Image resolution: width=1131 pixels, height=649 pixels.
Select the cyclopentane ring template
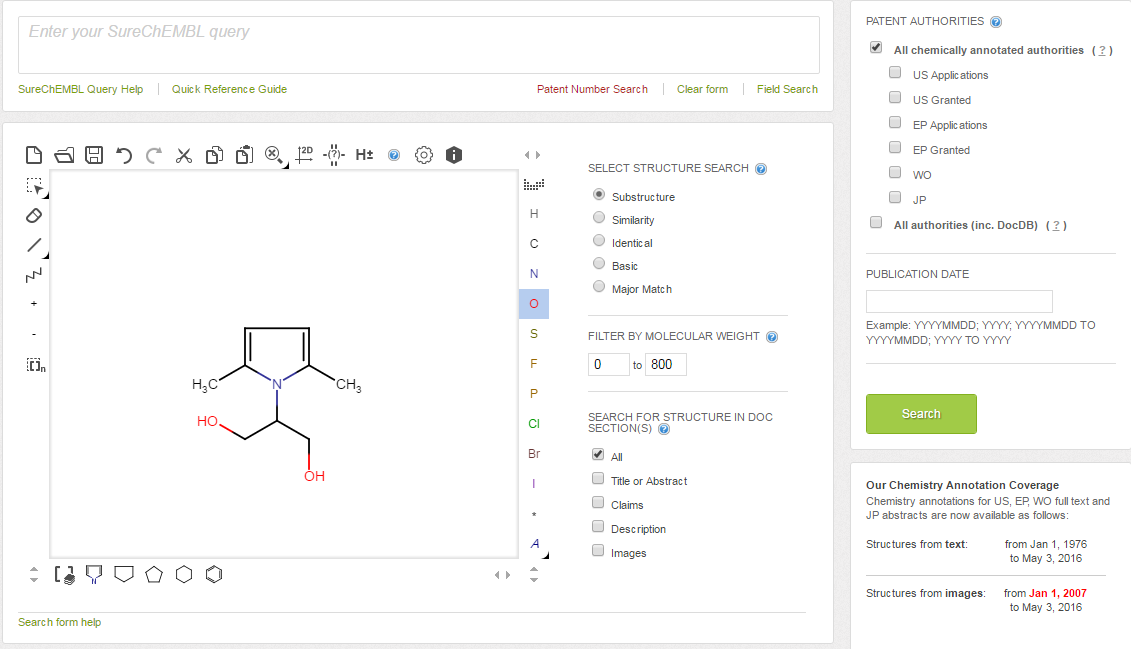154,575
